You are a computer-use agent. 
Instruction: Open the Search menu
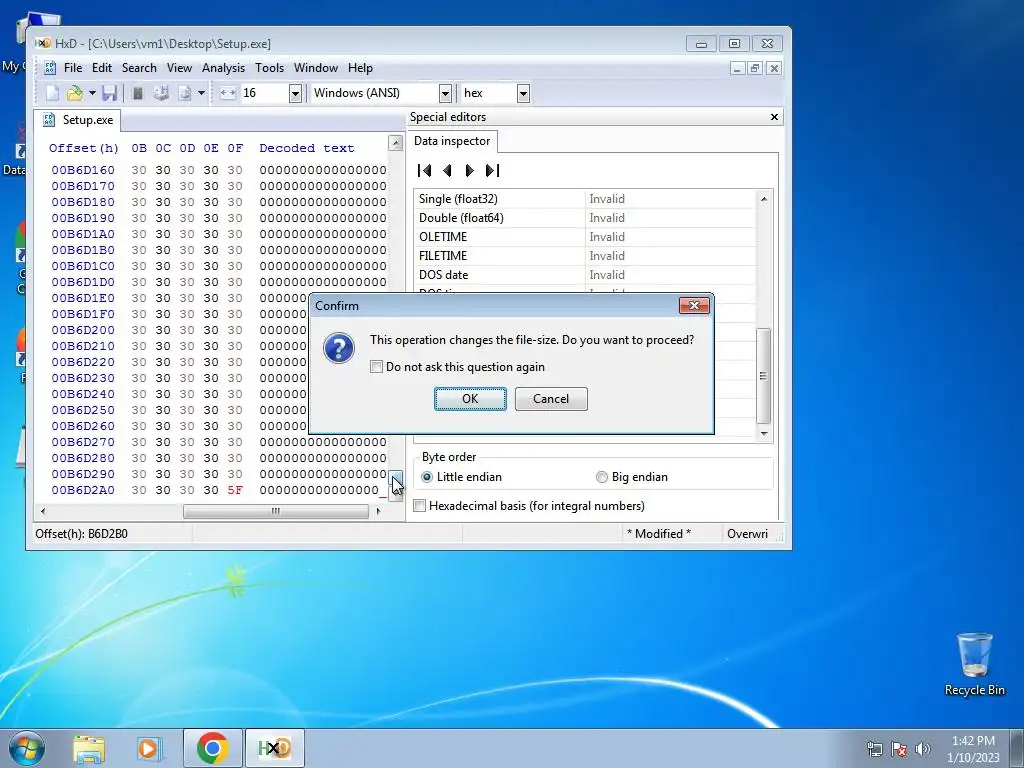click(x=139, y=68)
